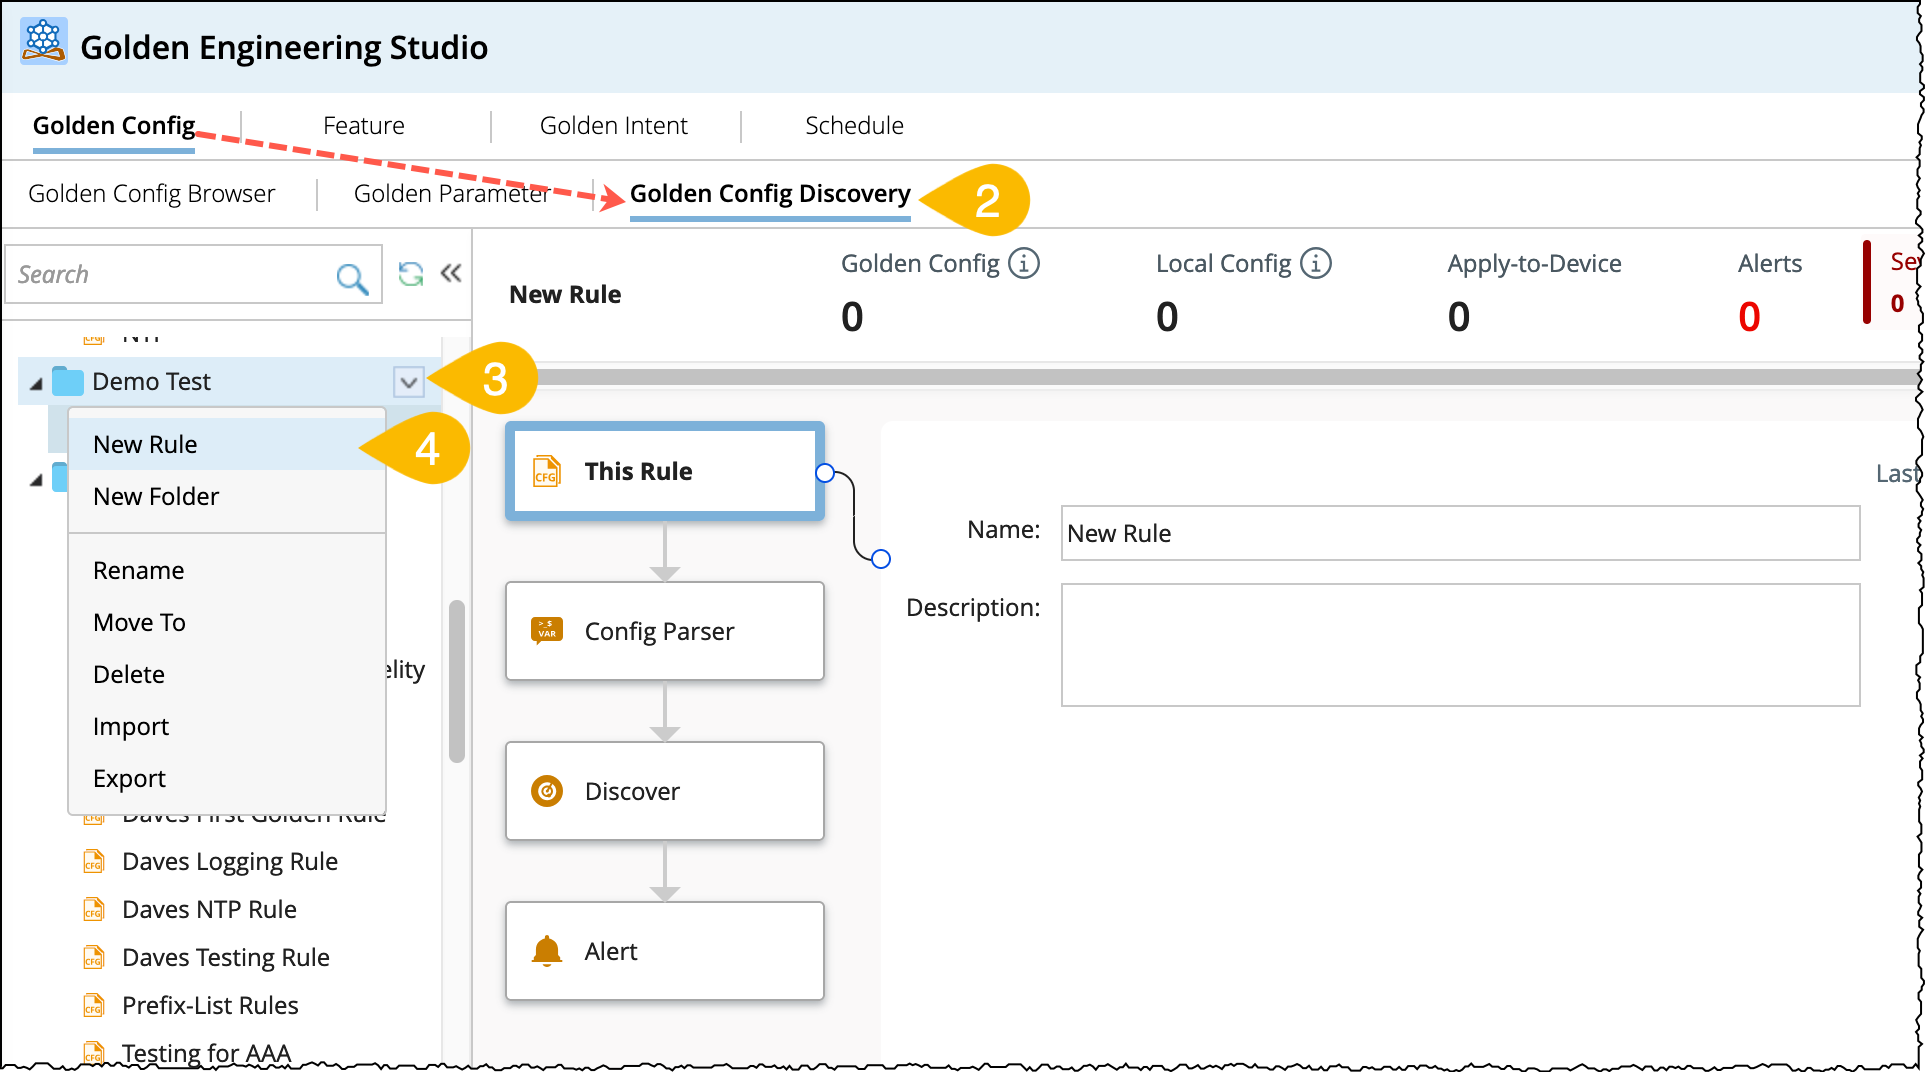This screenshot has height=1072, width=1926.
Task: Collapse the folder below Demo Test
Action: (x=36, y=480)
